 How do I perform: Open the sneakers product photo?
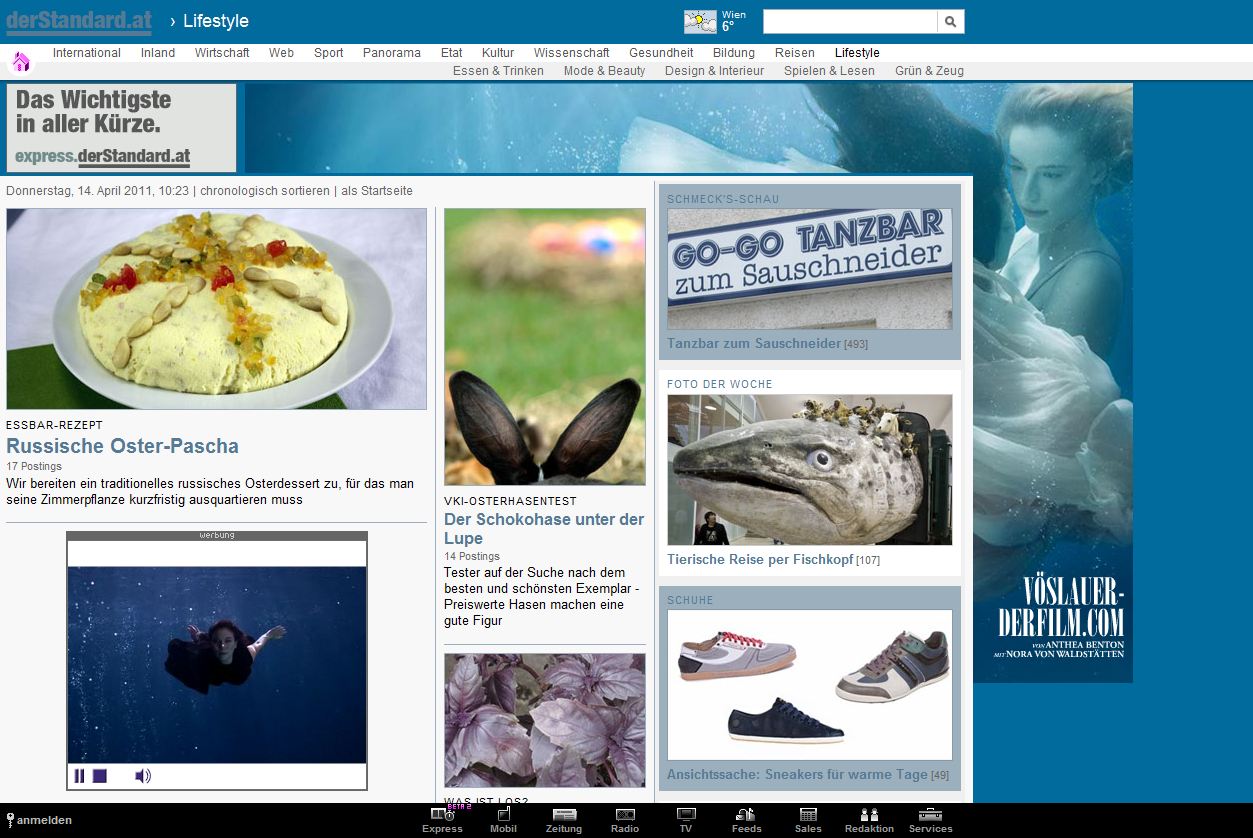(x=810, y=685)
